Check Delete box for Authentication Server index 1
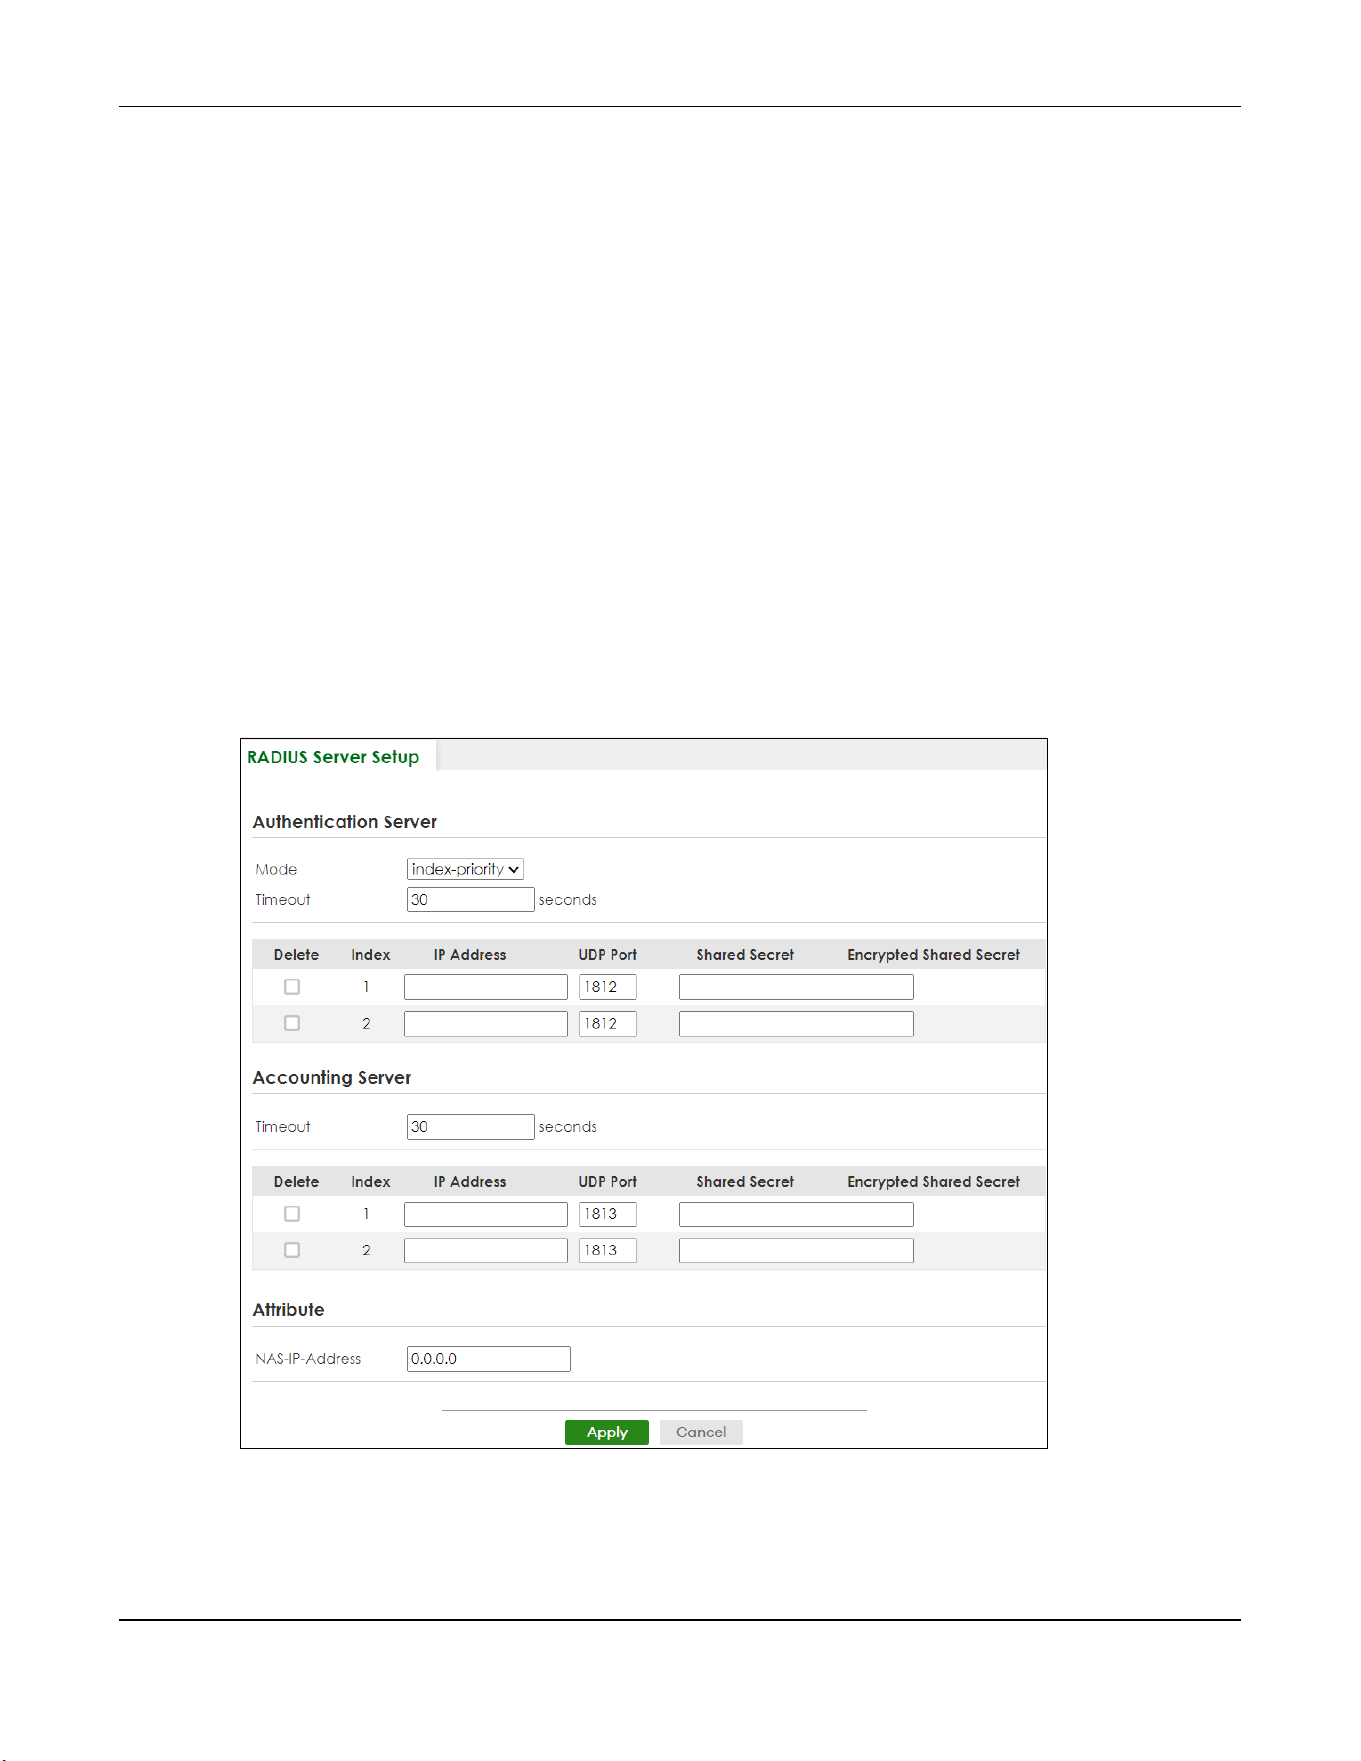This screenshot has height=1761, width=1361. tap(292, 987)
